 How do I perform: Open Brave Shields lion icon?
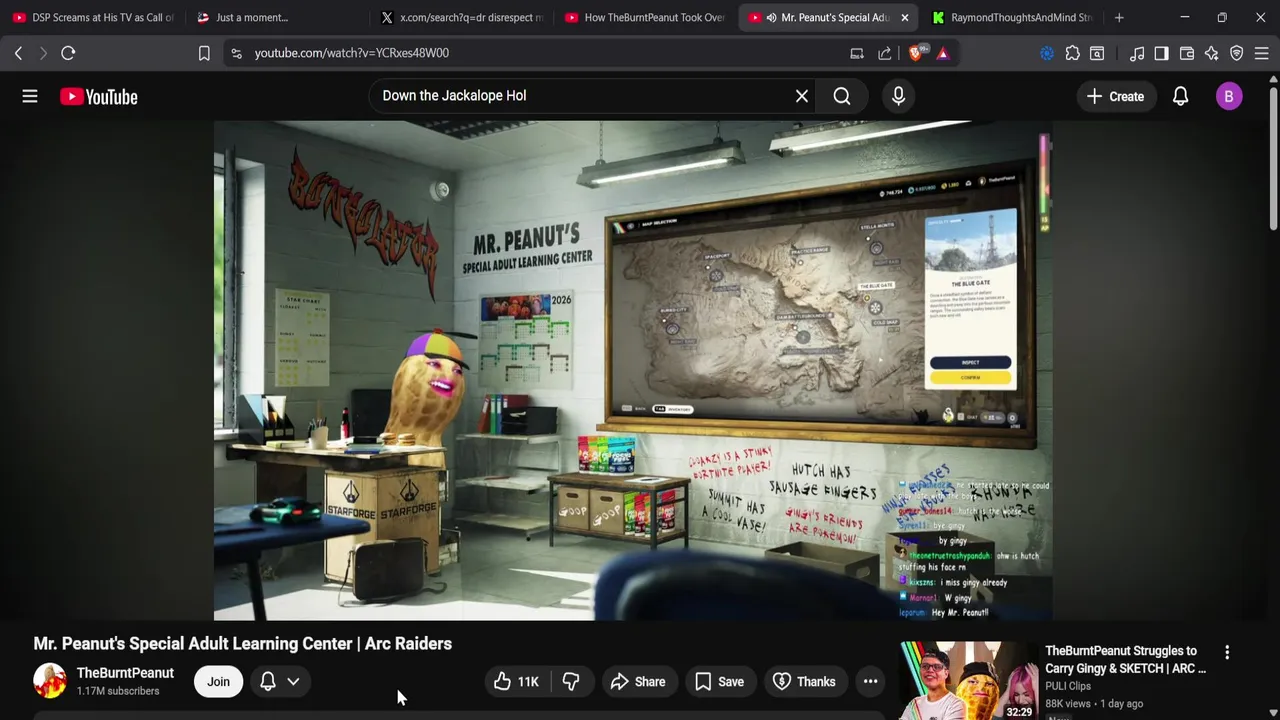click(916, 53)
